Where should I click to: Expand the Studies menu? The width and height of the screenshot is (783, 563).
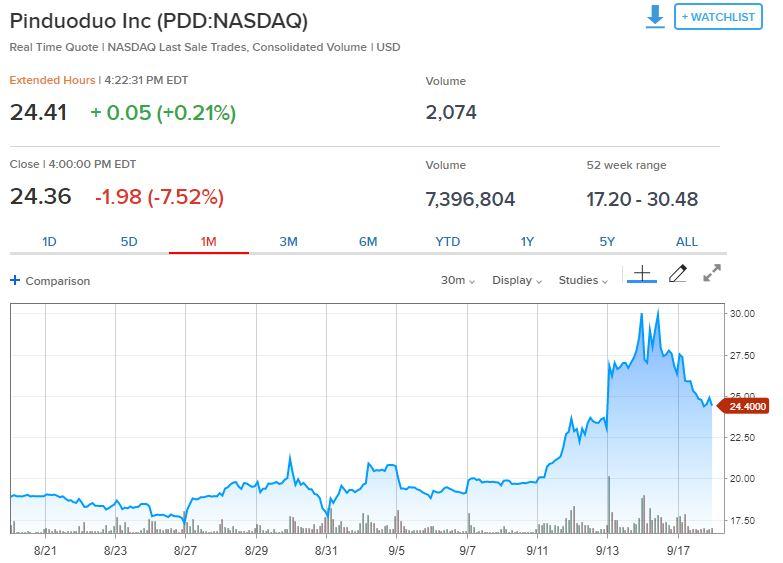583,280
